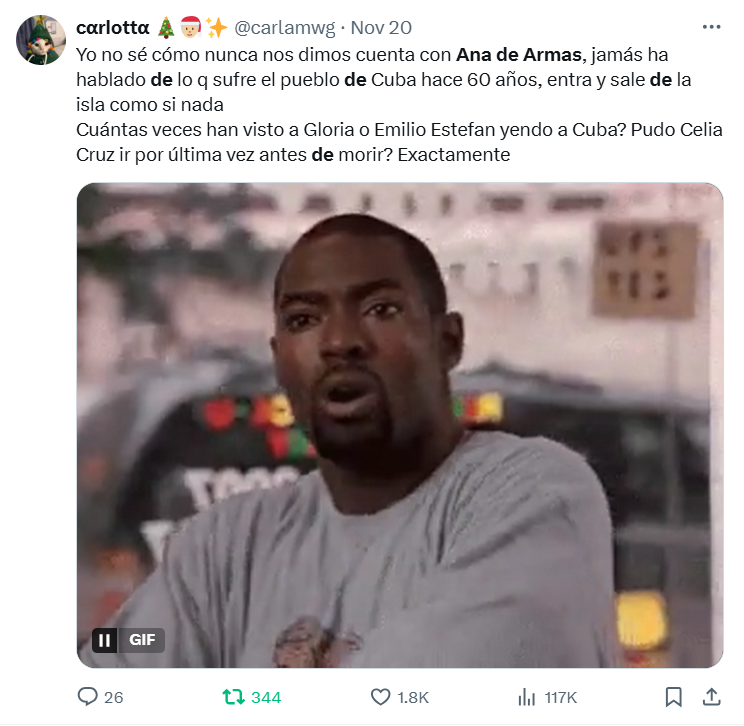Open the three-dot more options menu

coord(711,28)
